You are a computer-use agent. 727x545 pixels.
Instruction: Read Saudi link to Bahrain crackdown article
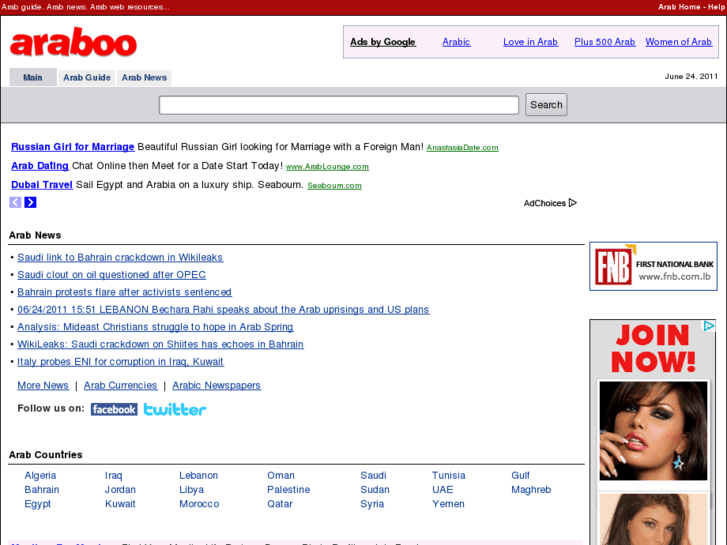click(x=120, y=257)
